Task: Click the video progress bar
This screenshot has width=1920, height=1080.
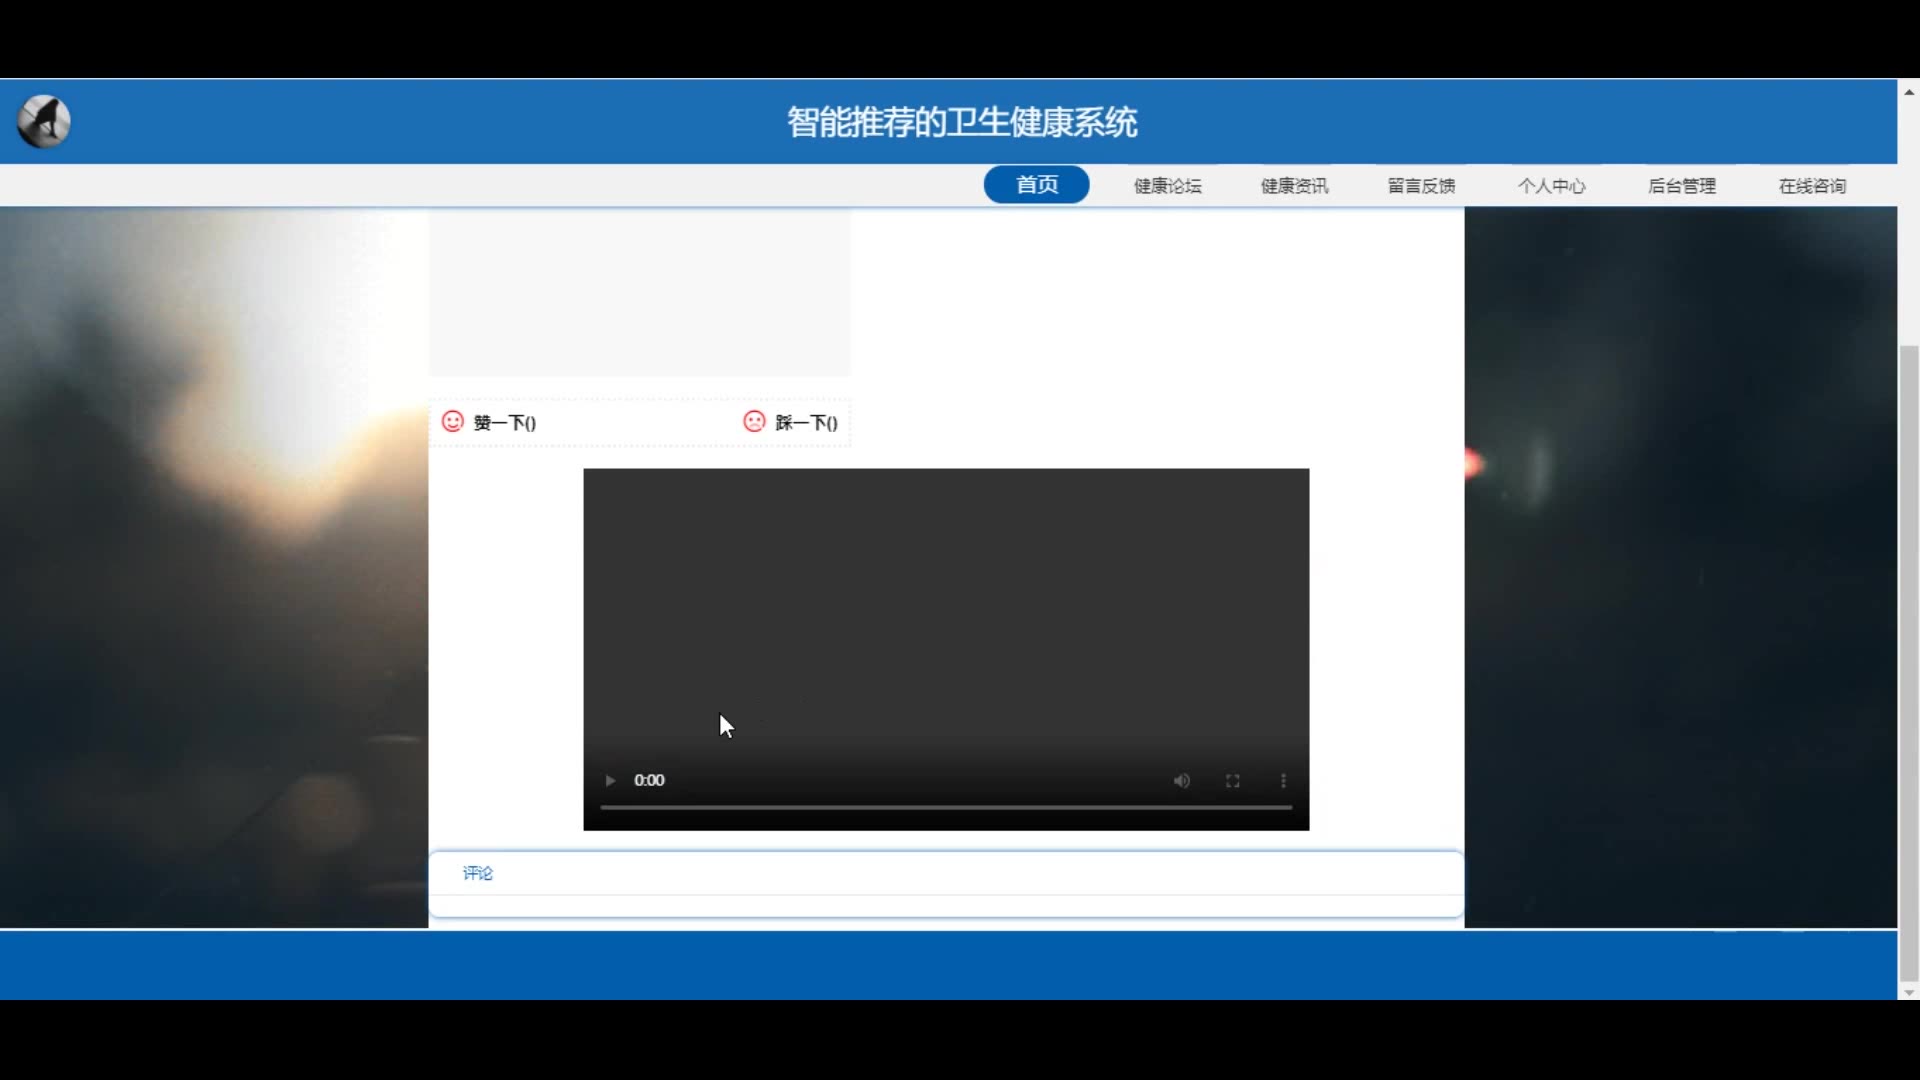Action: (x=945, y=806)
